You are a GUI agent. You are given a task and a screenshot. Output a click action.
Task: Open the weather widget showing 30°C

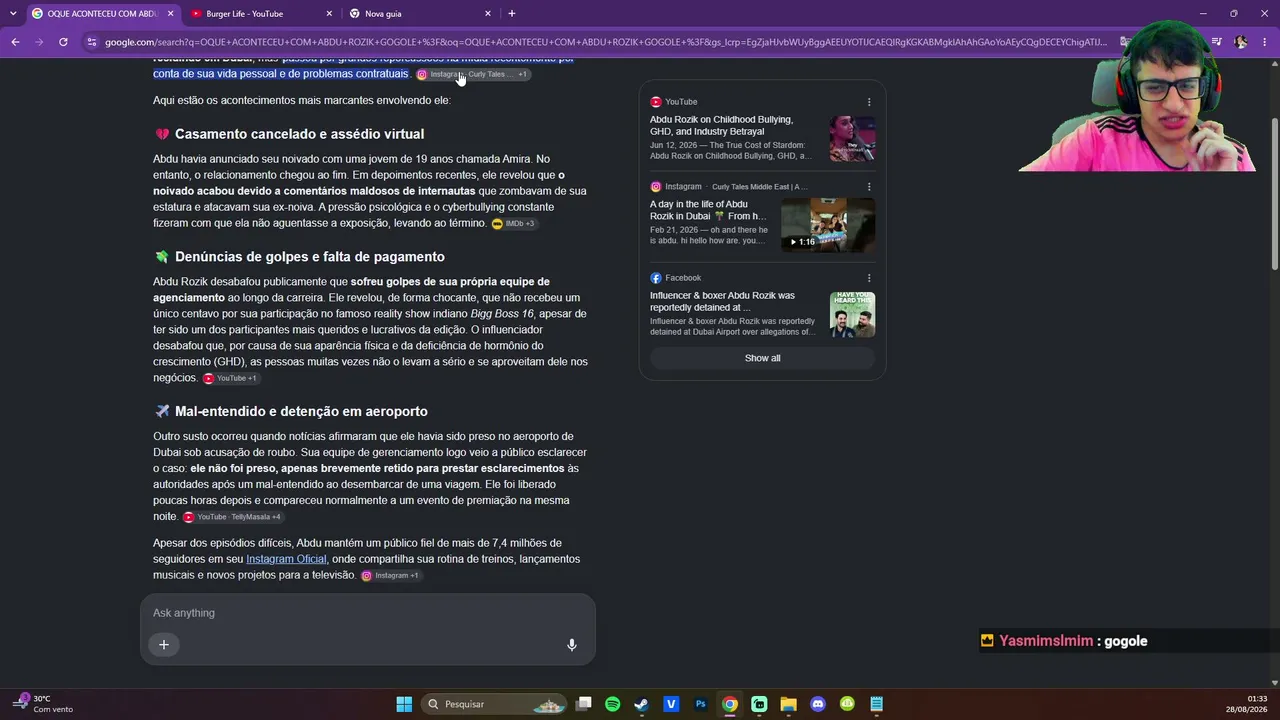coord(44,704)
